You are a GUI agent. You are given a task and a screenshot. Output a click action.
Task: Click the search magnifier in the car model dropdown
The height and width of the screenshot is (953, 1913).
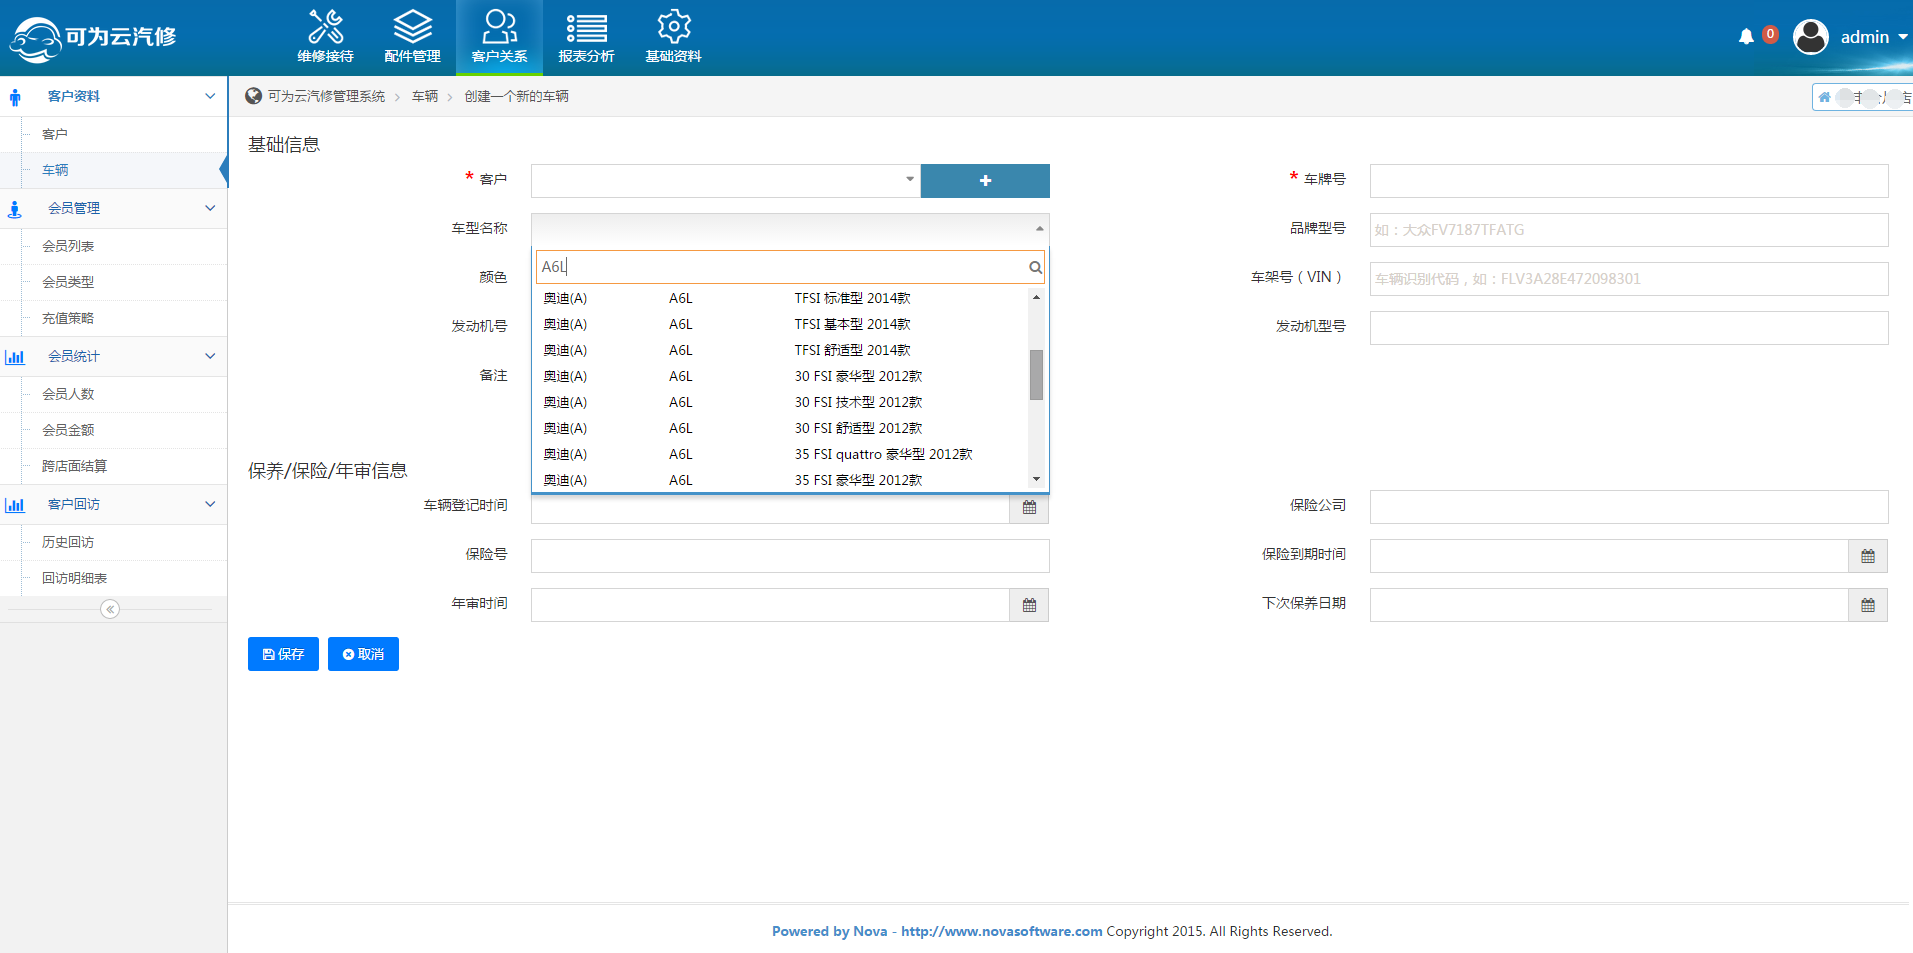1035,267
